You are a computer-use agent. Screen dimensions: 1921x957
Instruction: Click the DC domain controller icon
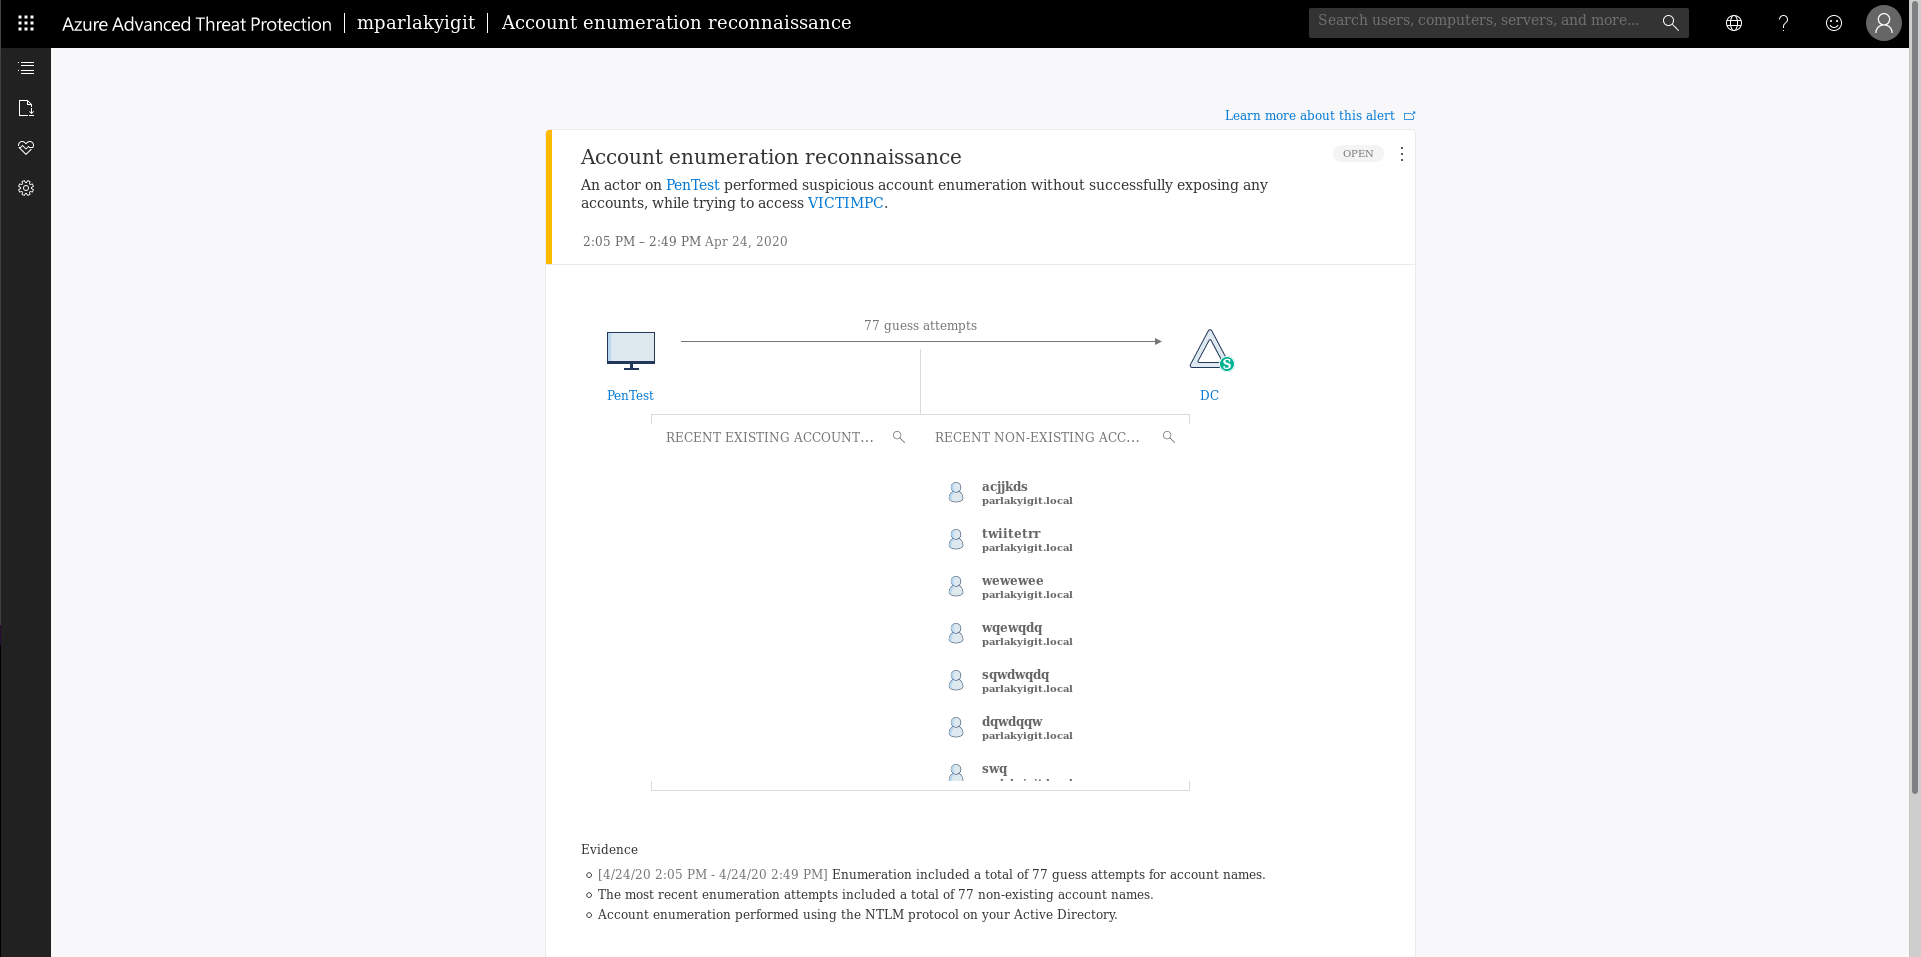pyautogui.click(x=1211, y=350)
